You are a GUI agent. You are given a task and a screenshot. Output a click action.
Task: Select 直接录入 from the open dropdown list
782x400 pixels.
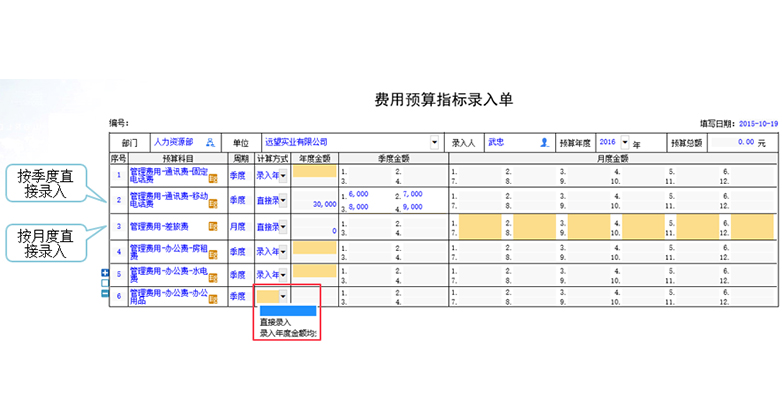276,322
